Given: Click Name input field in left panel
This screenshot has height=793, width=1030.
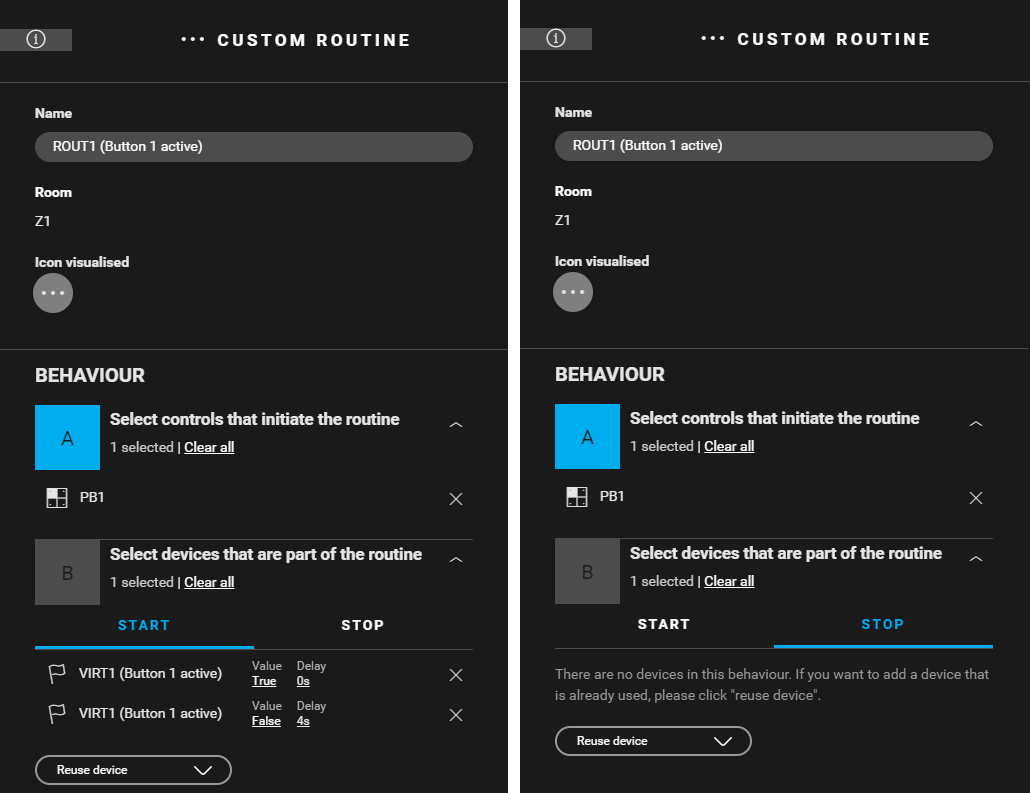Looking at the screenshot, I should pos(254,147).
